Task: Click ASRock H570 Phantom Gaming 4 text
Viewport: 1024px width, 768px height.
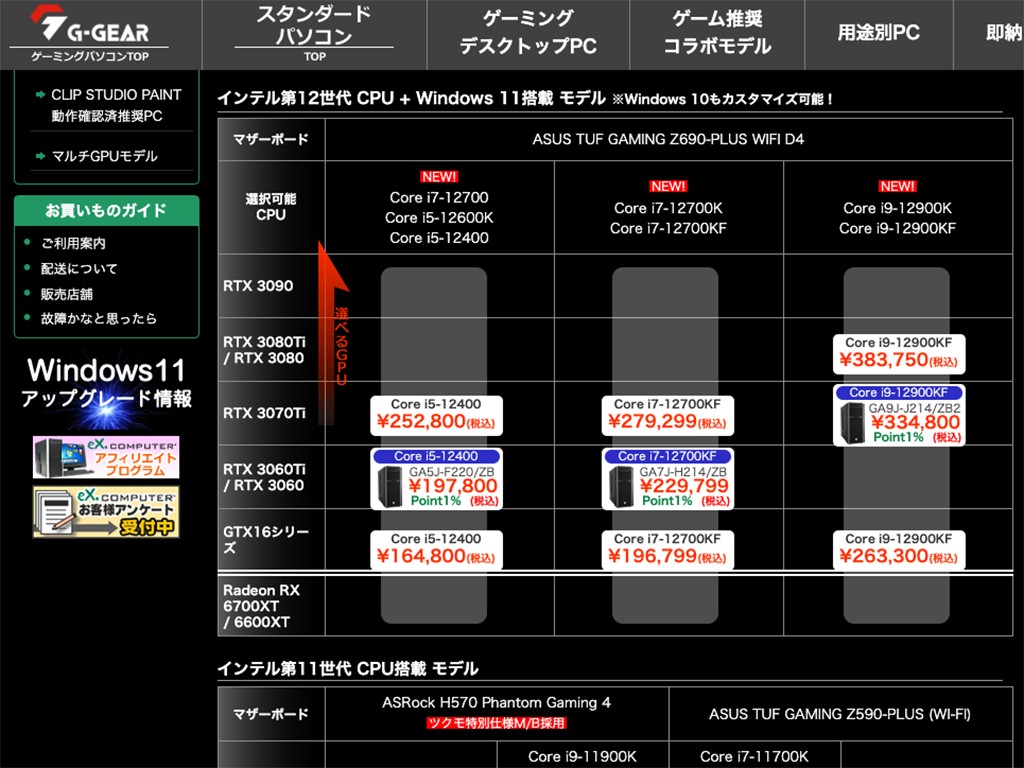Action: pos(496,703)
